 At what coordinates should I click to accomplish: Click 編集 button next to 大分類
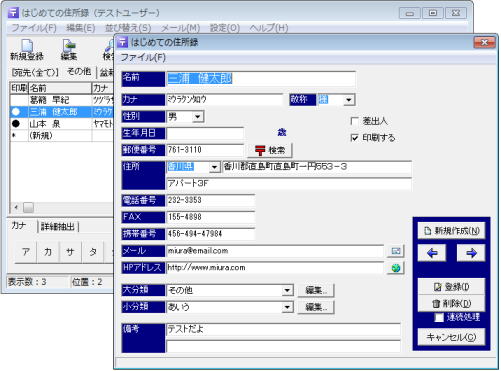tap(316, 290)
